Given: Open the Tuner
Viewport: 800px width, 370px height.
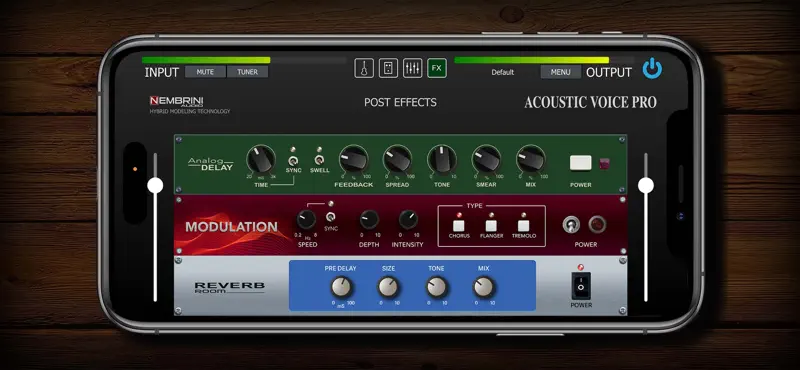Looking at the screenshot, I should coord(247,72).
